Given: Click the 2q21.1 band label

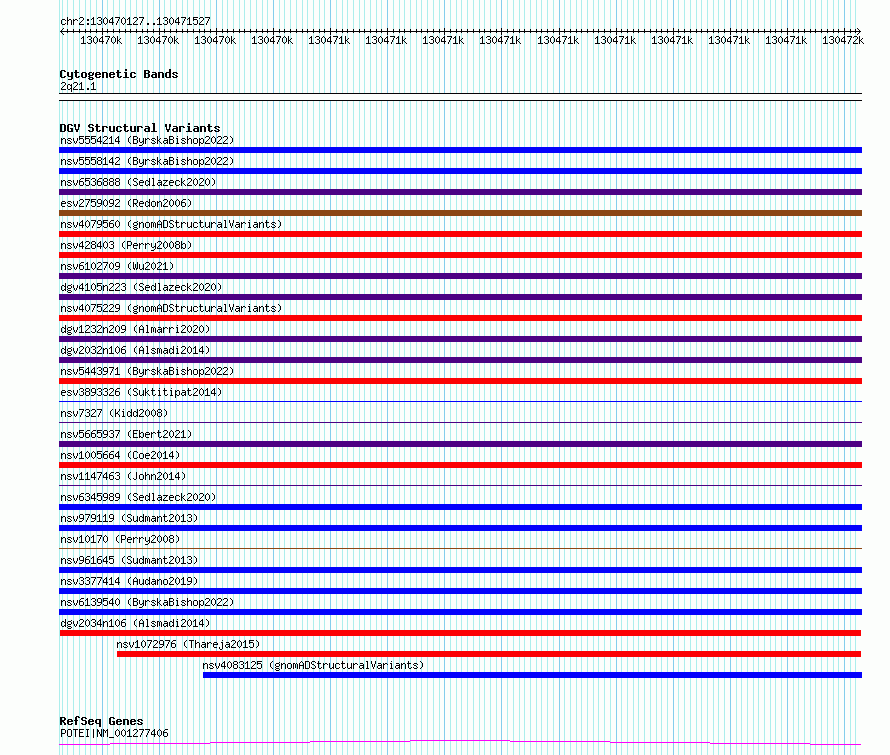Looking at the screenshot, I should (78, 86).
